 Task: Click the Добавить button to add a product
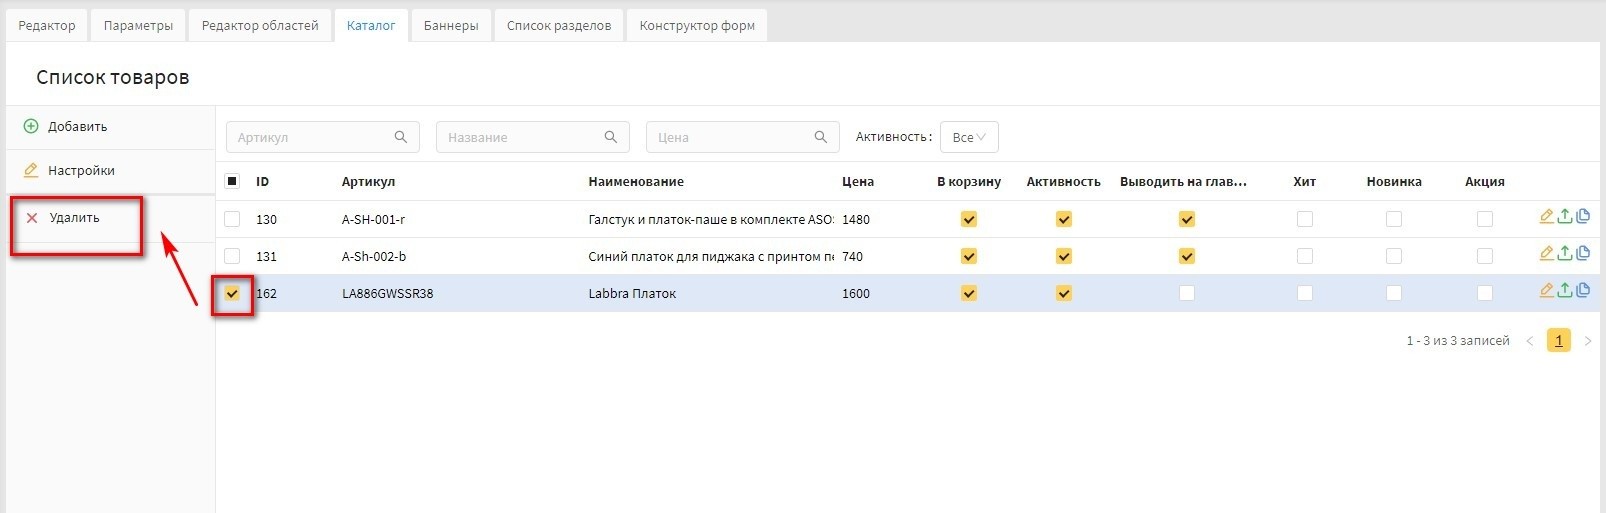click(77, 127)
